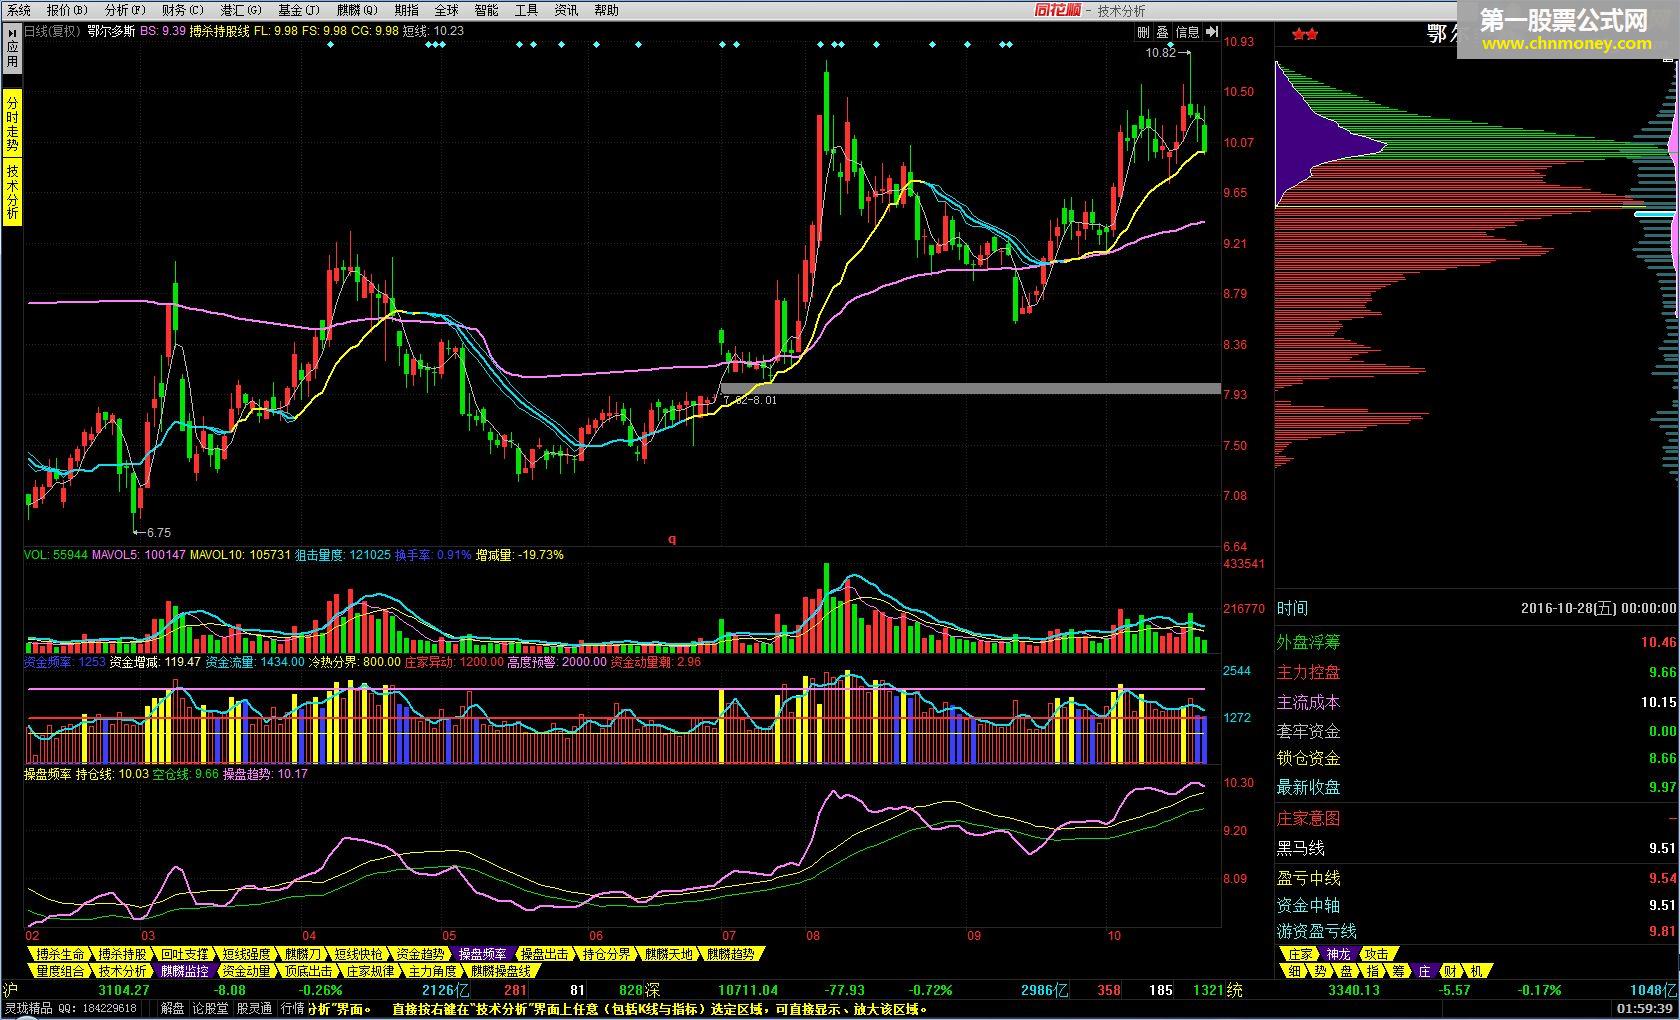Screen dimensions: 1680x1020
Task: Open the 港汇(G) menu
Action: 241,10
